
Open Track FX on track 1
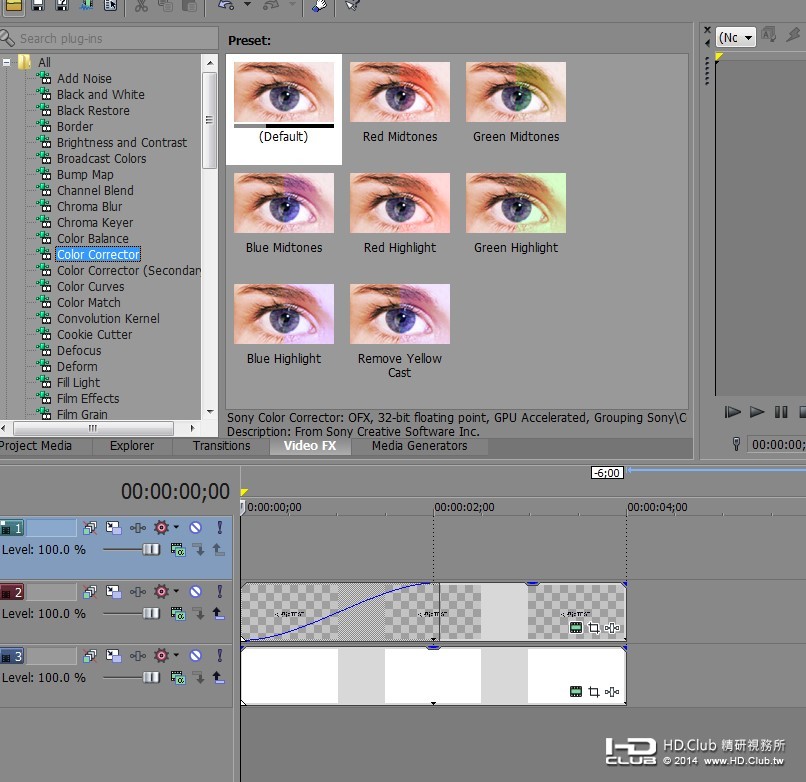point(138,528)
